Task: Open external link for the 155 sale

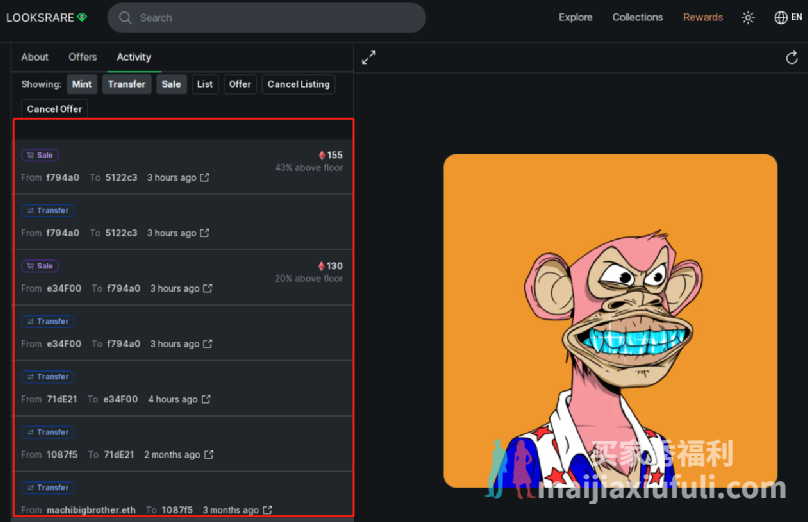Action: (205, 177)
